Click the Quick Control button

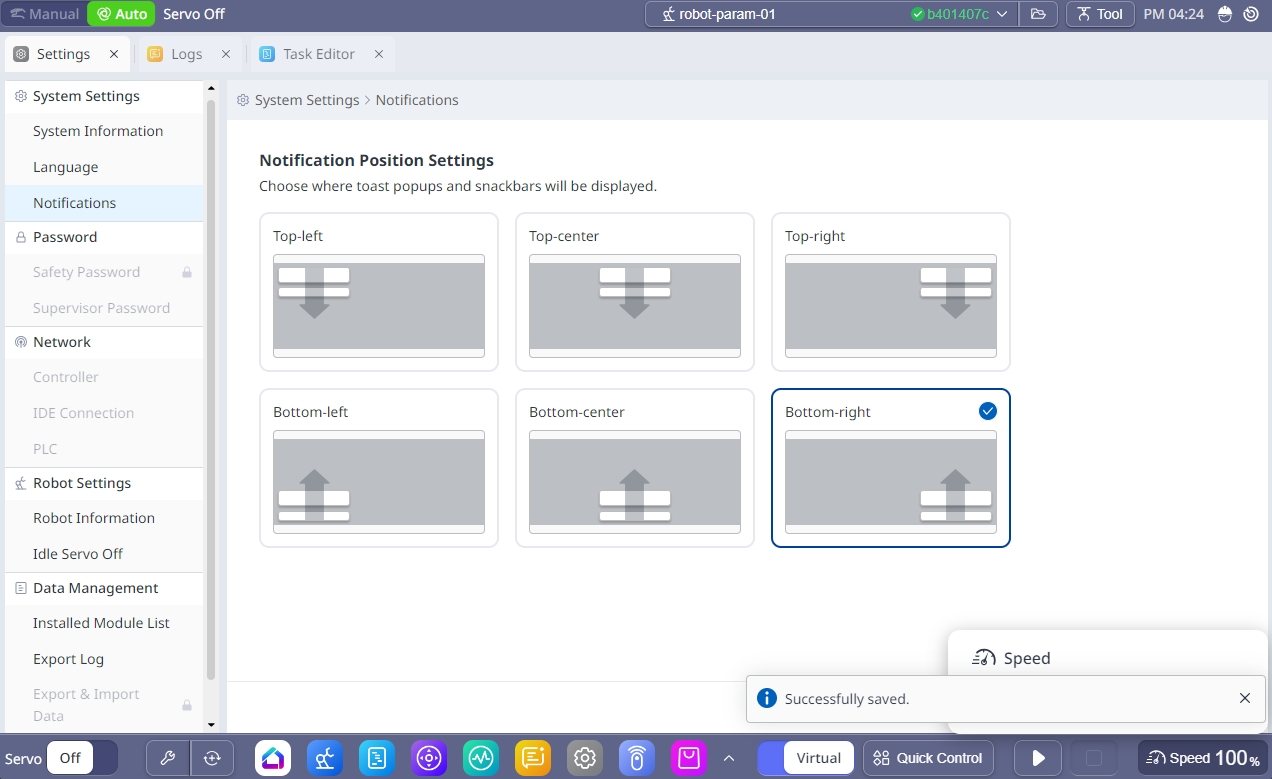click(928, 758)
